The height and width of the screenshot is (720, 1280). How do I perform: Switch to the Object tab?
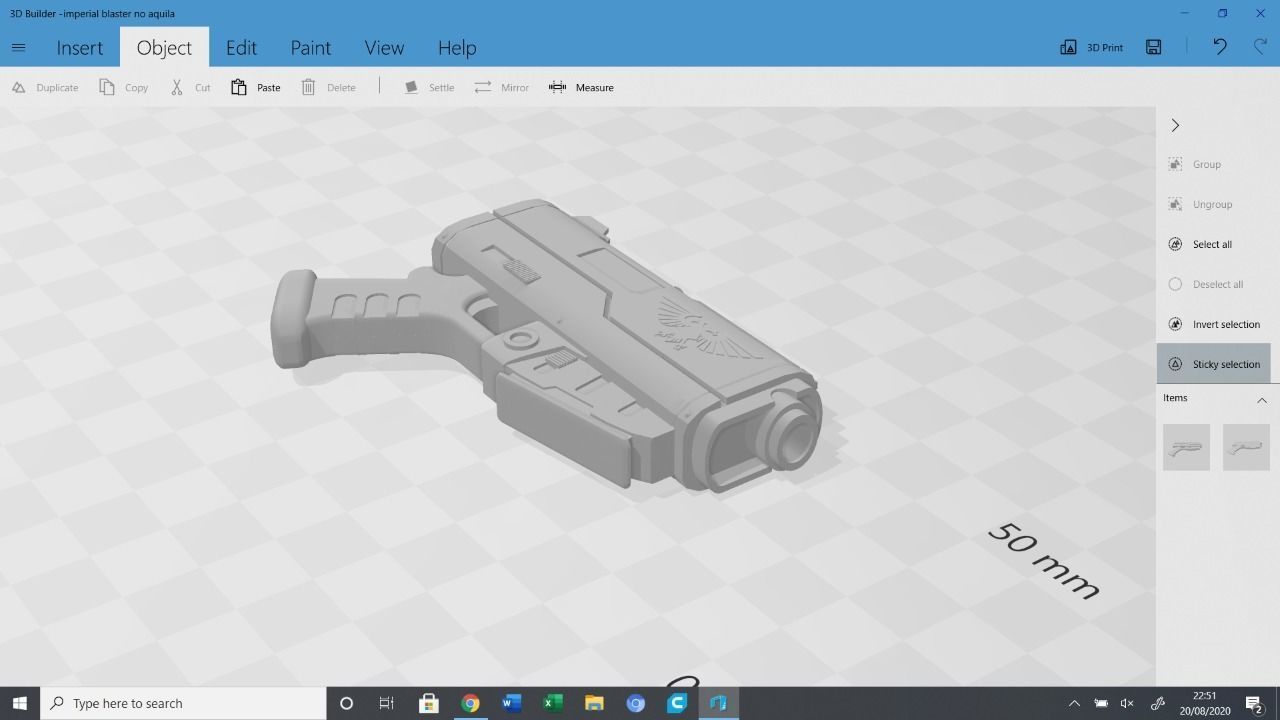tap(164, 47)
